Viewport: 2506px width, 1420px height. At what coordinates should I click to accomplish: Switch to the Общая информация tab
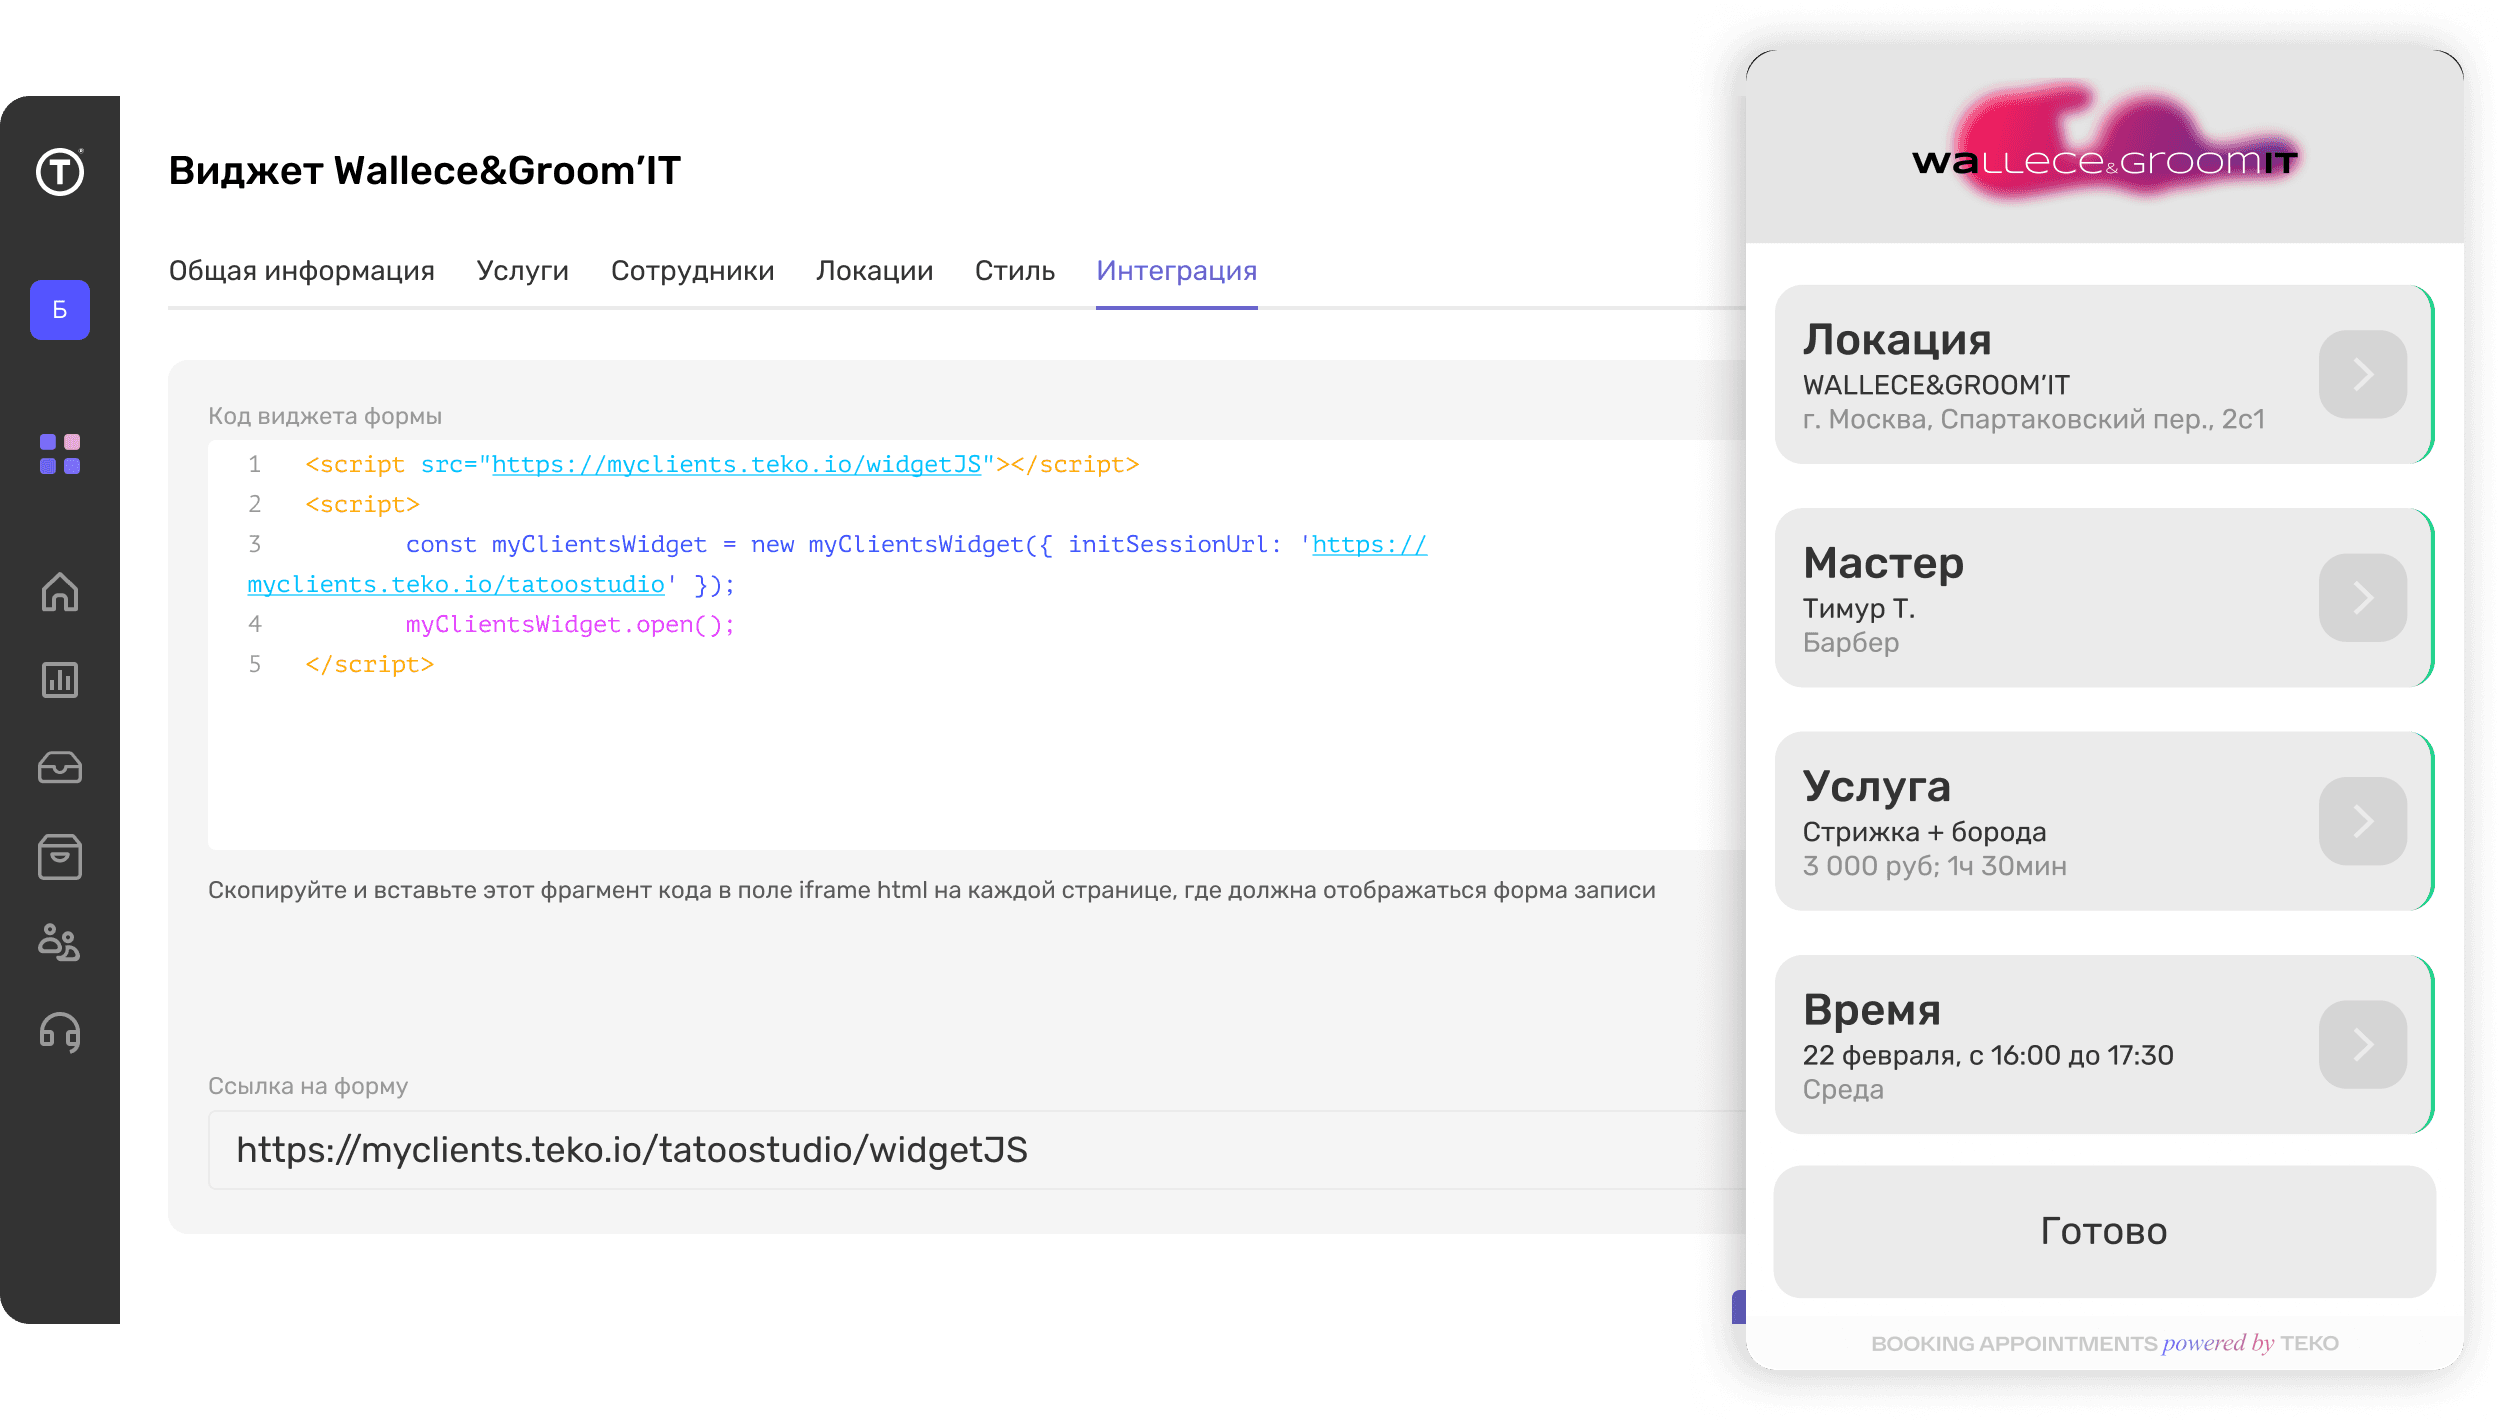[301, 271]
